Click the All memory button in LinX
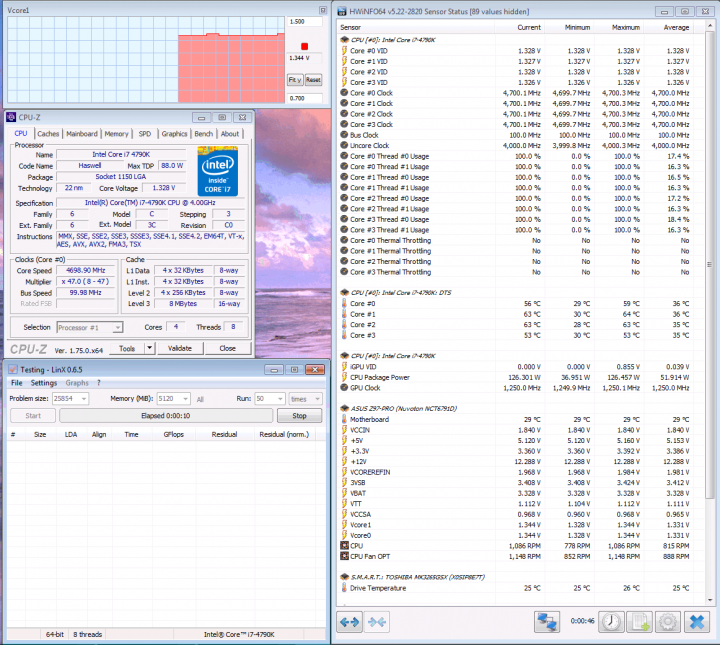This screenshot has width=720, height=645. click(x=200, y=399)
